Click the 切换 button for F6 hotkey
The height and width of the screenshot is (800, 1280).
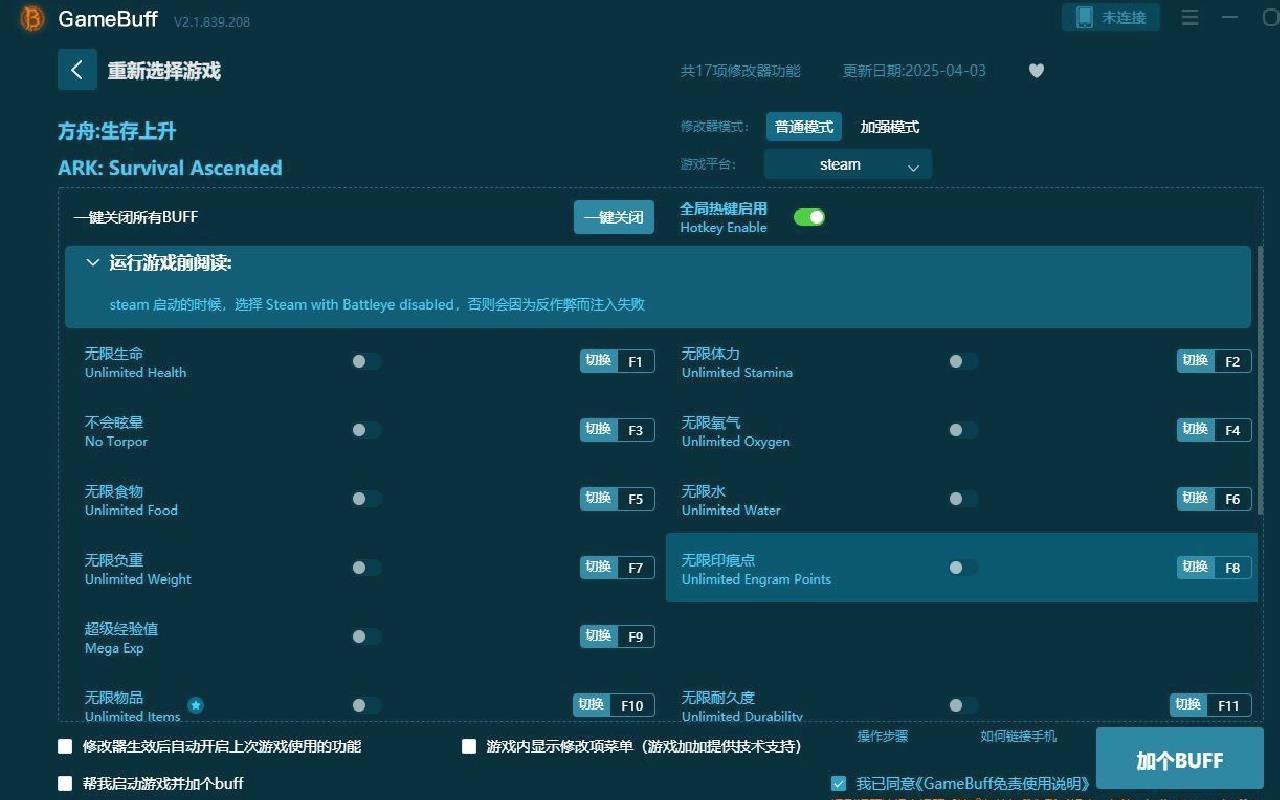point(1195,499)
